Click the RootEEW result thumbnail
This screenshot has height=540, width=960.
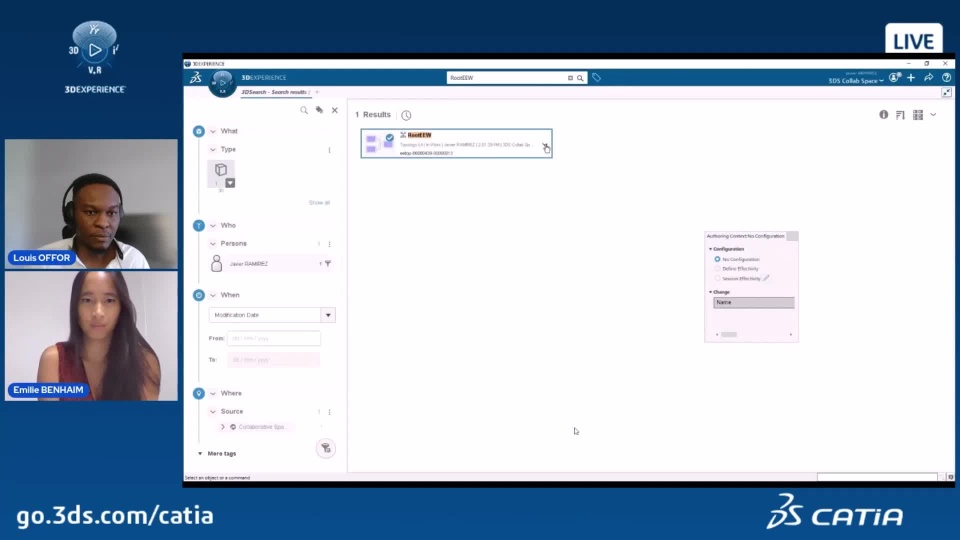click(x=380, y=144)
